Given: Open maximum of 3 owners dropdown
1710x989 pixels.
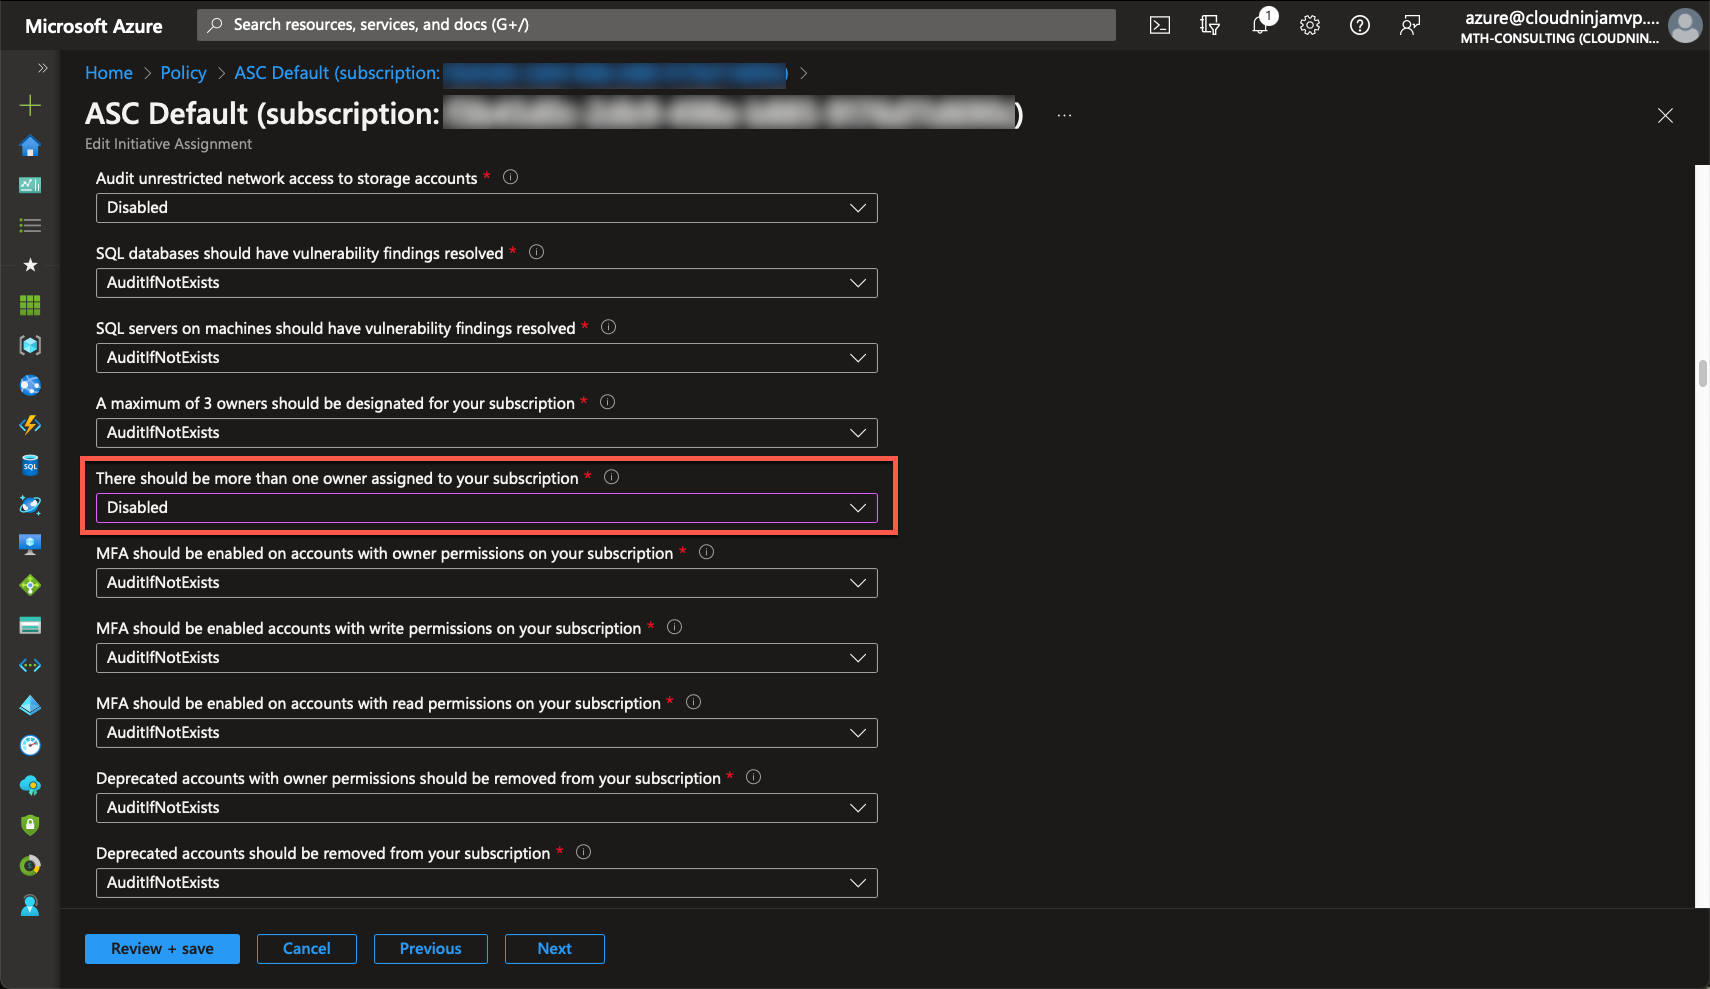Looking at the screenshot, I should tap(487, 433).
